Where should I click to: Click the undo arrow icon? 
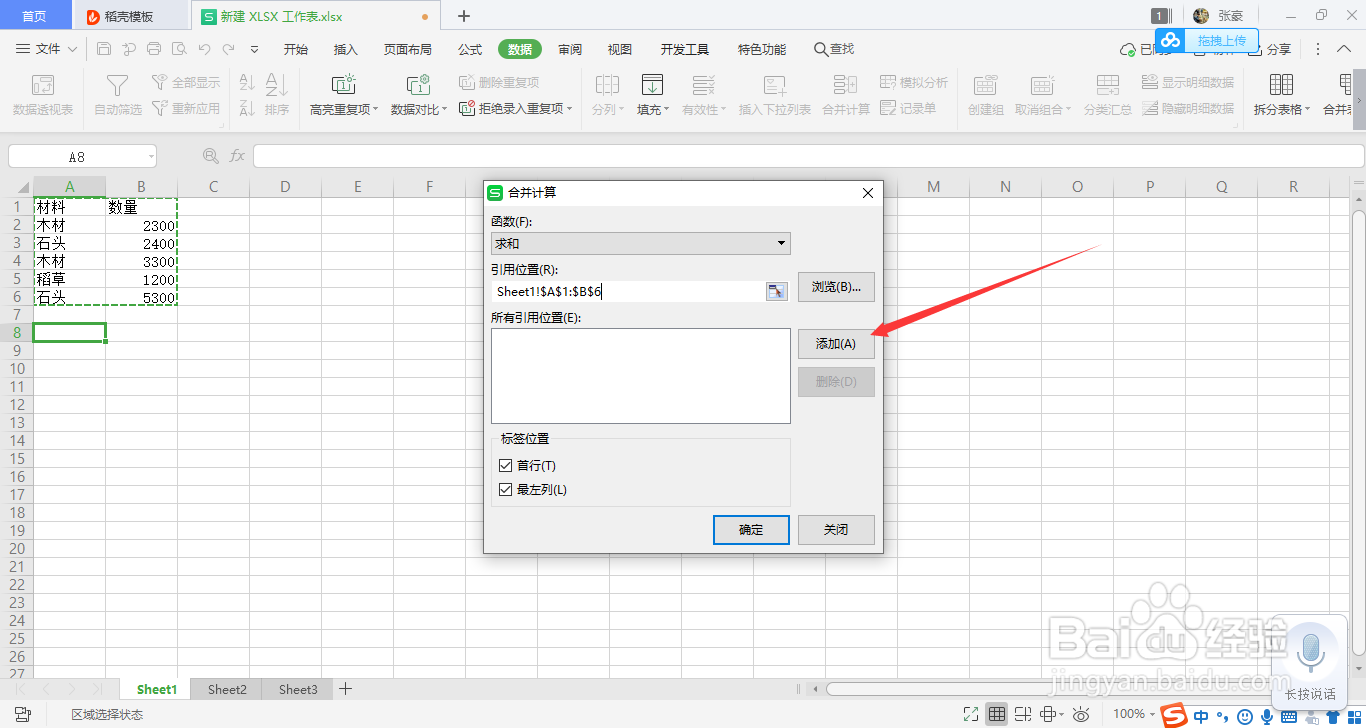coord(204,49)
